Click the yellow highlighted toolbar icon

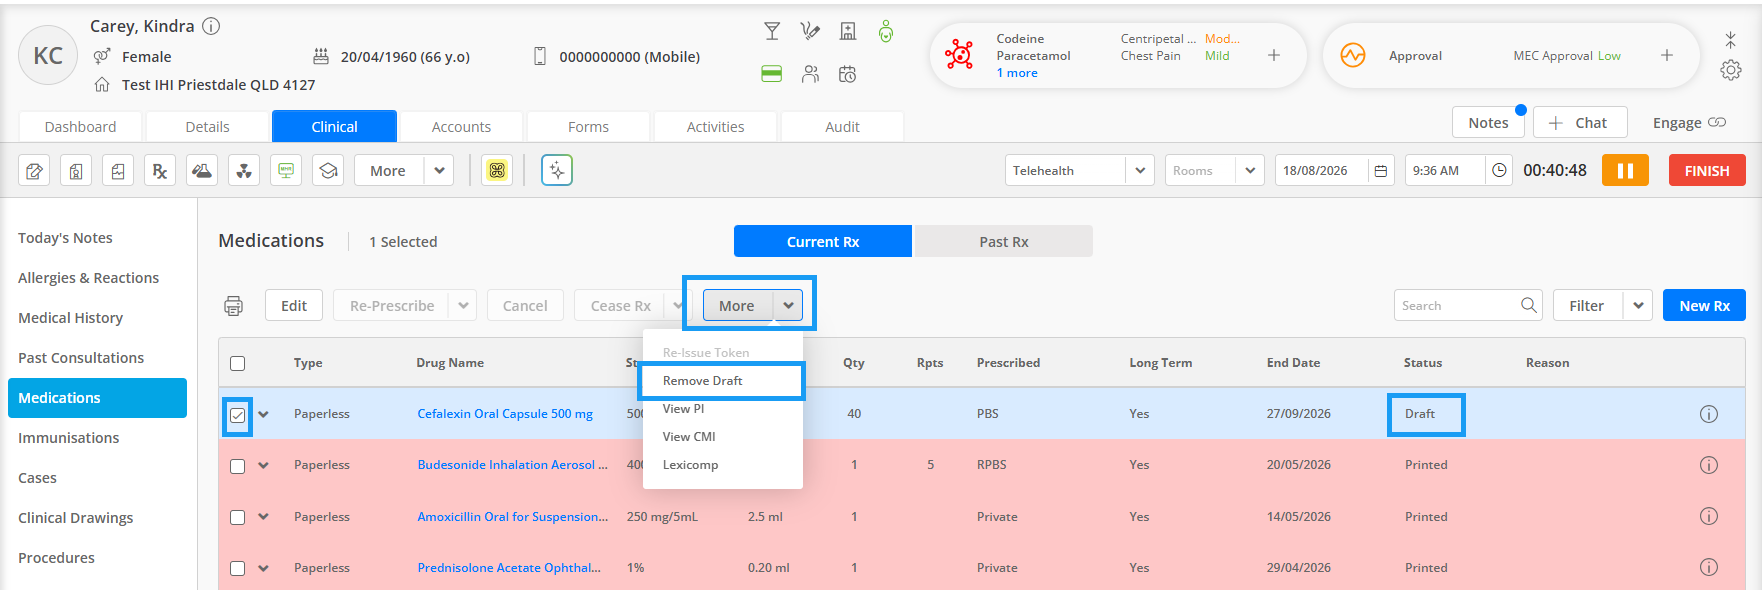[497, 171]
